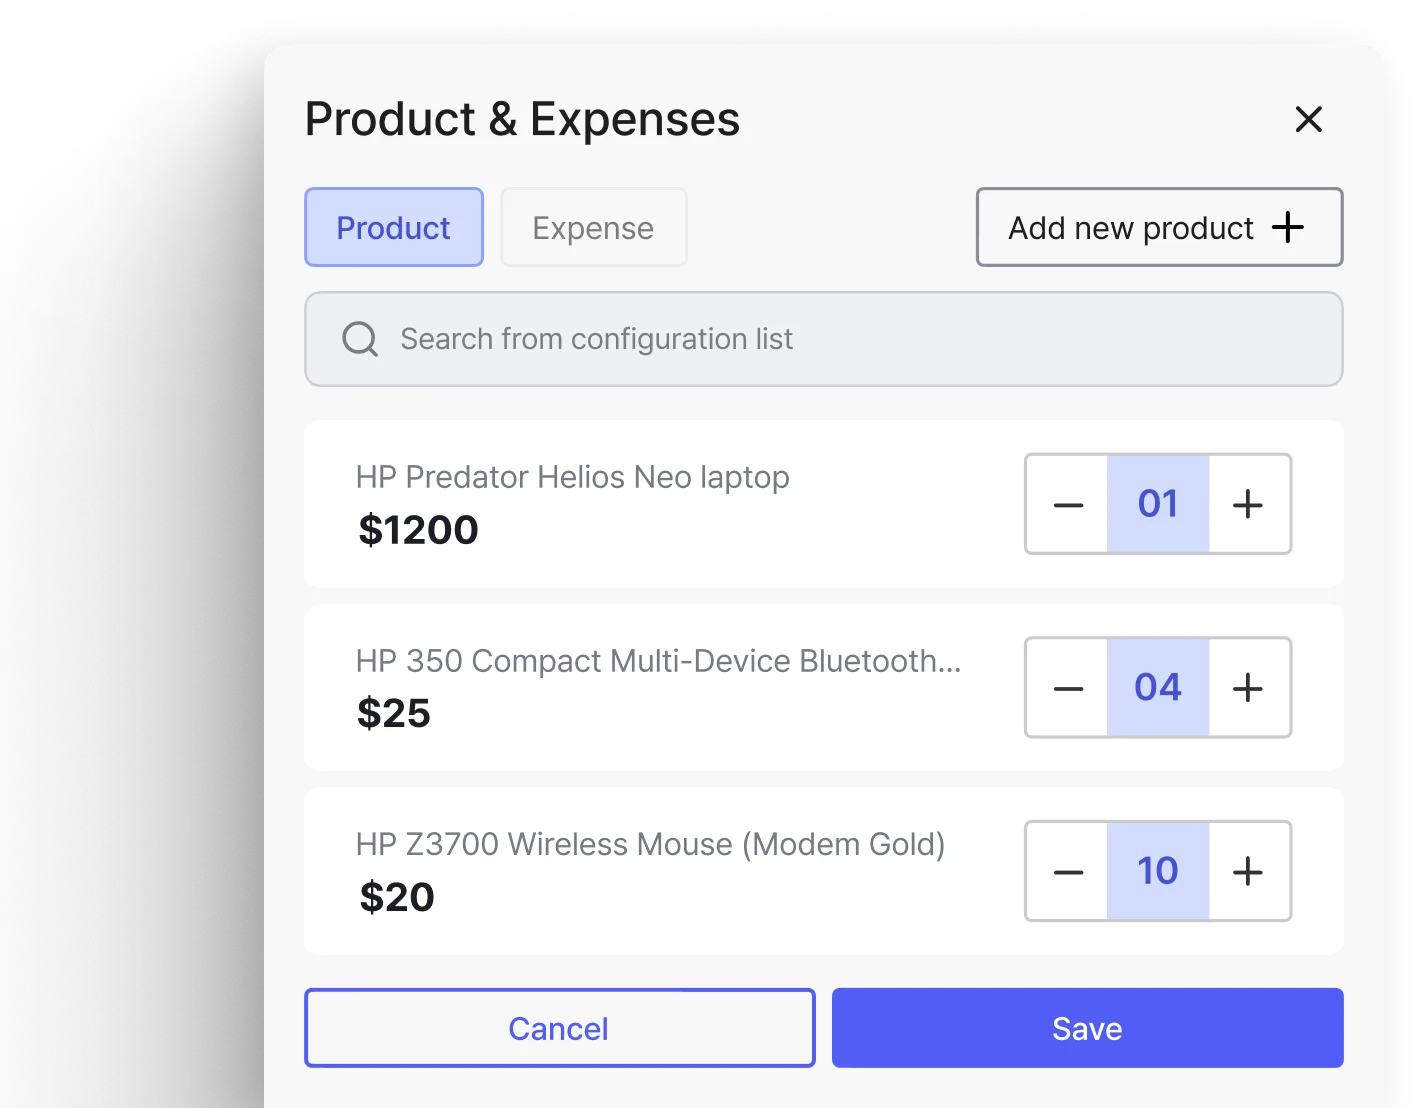This screenshot has height=1108, width=1428.
Task: Increase HP Z3700 Wireless Mouse quantity
Action: [1248, 872]
